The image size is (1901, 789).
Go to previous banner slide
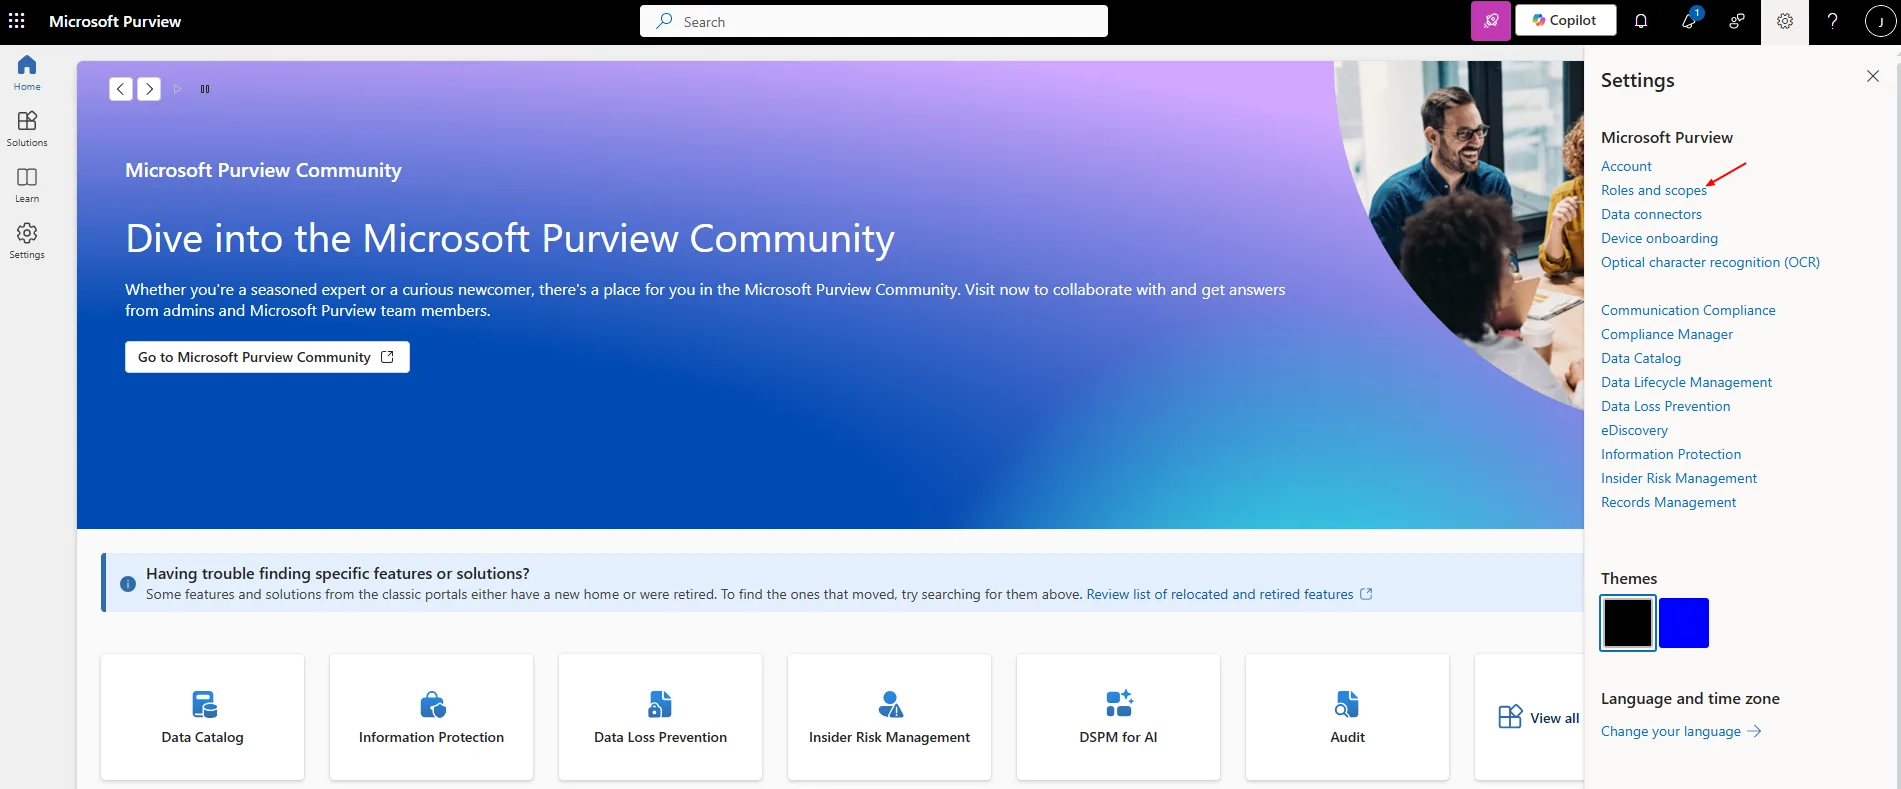[x=121, y=89]
